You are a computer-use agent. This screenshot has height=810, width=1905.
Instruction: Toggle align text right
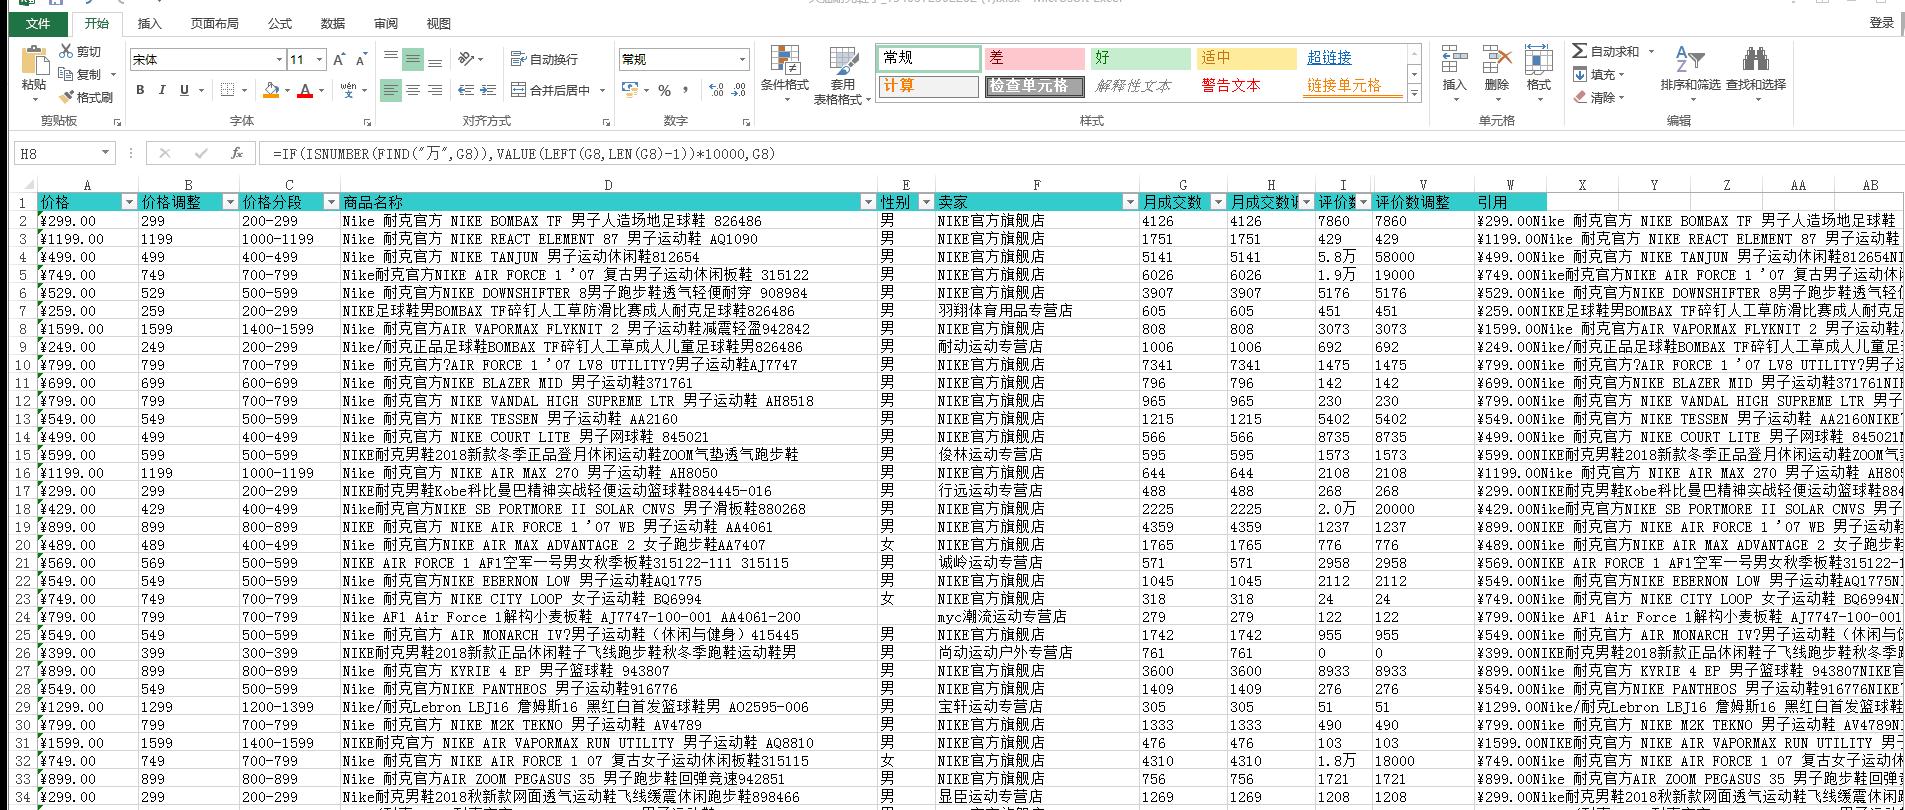pos(435,90)
